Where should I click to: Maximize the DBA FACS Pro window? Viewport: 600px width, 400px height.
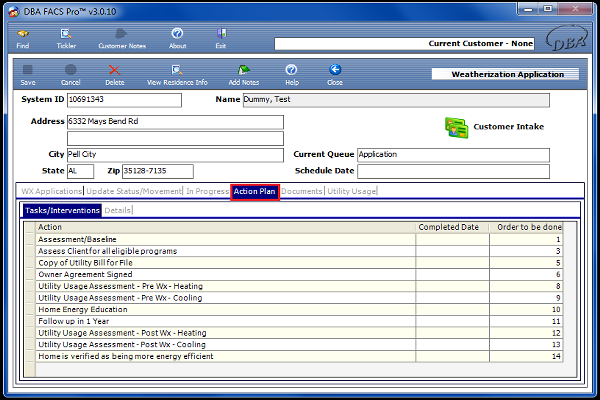coord(548,8)
